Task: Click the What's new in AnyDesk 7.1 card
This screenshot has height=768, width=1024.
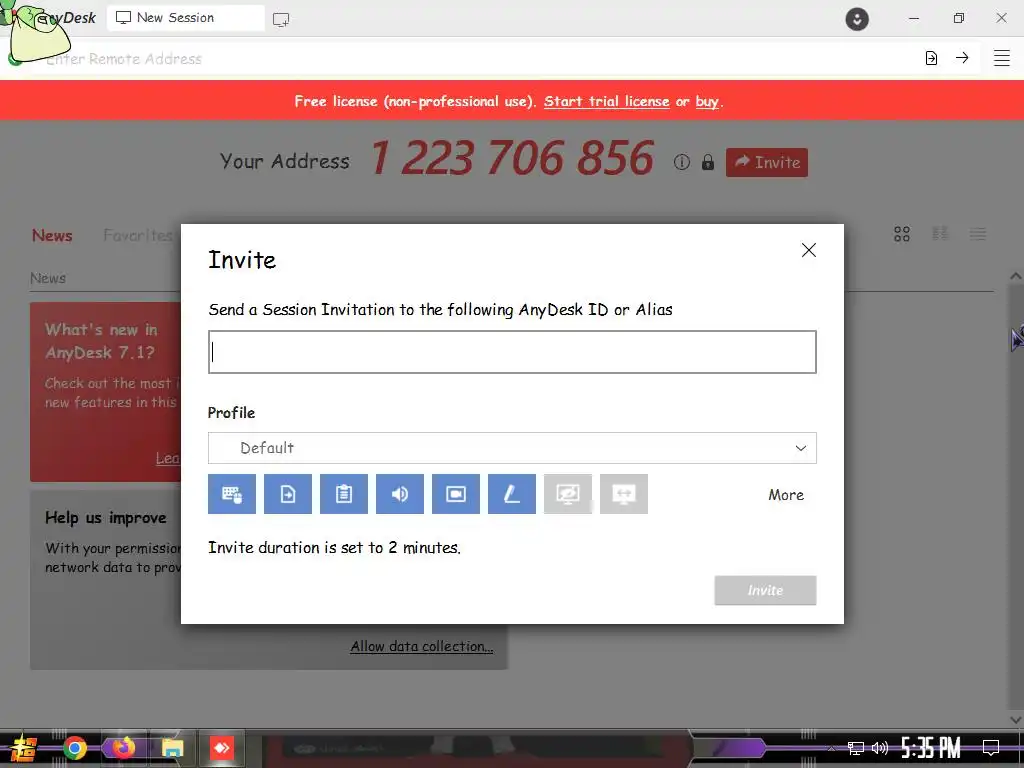Action: tap(105, 392)
